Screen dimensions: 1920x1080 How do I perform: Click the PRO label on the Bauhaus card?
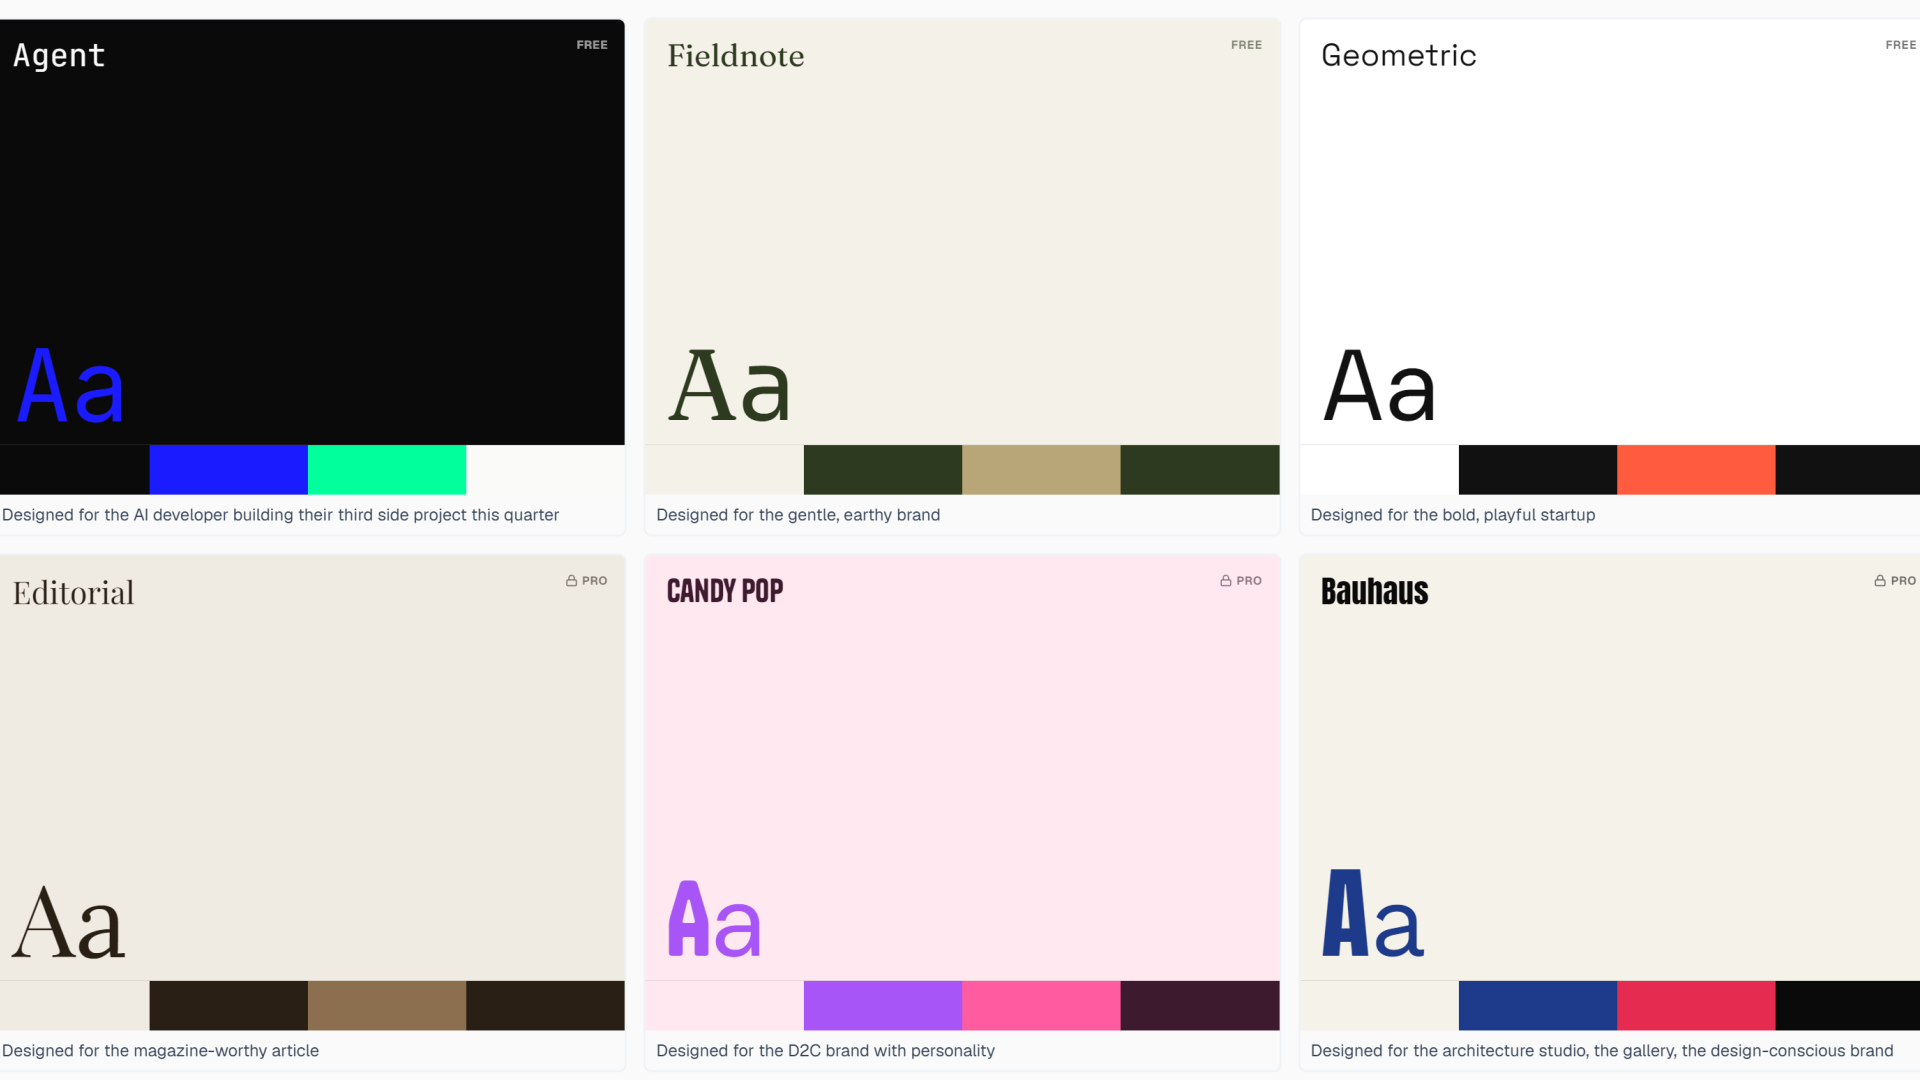pos(1903,581)
